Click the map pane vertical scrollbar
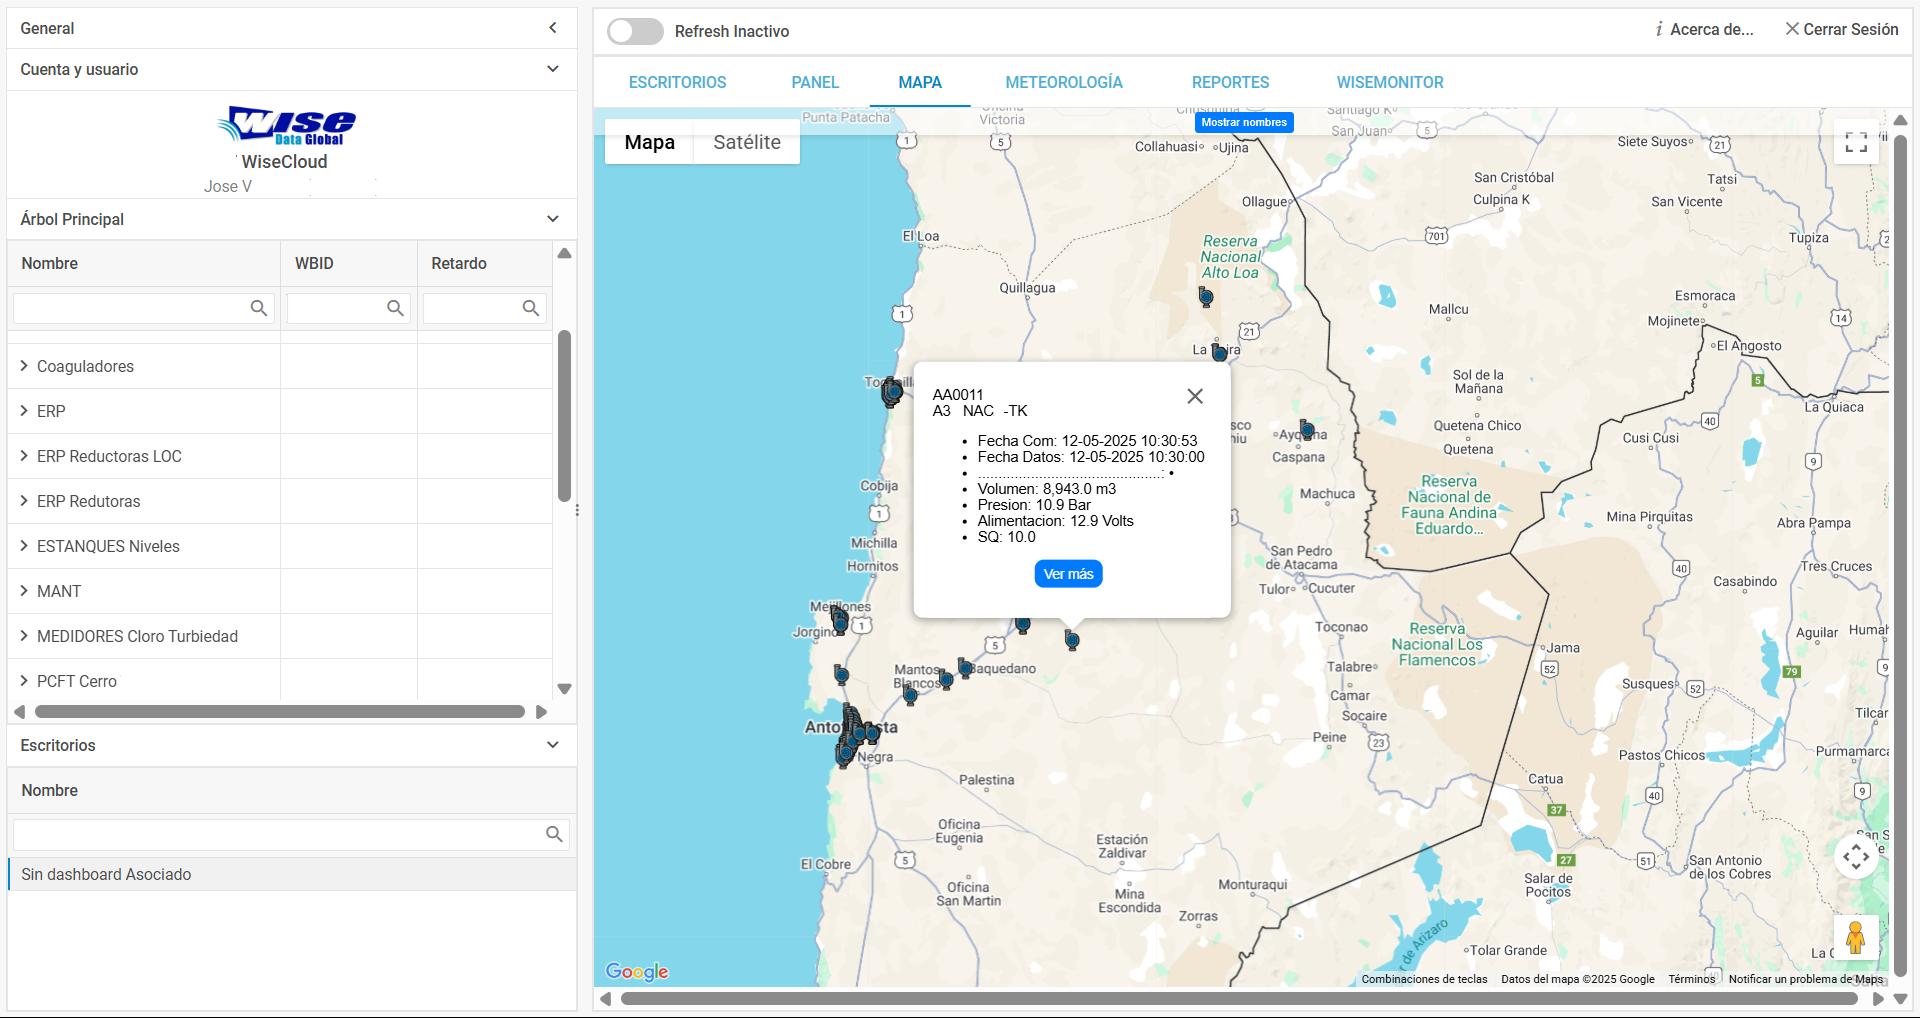Image resolution: width=1920 pixels, height=1018 pixels. click(1900, 555)
